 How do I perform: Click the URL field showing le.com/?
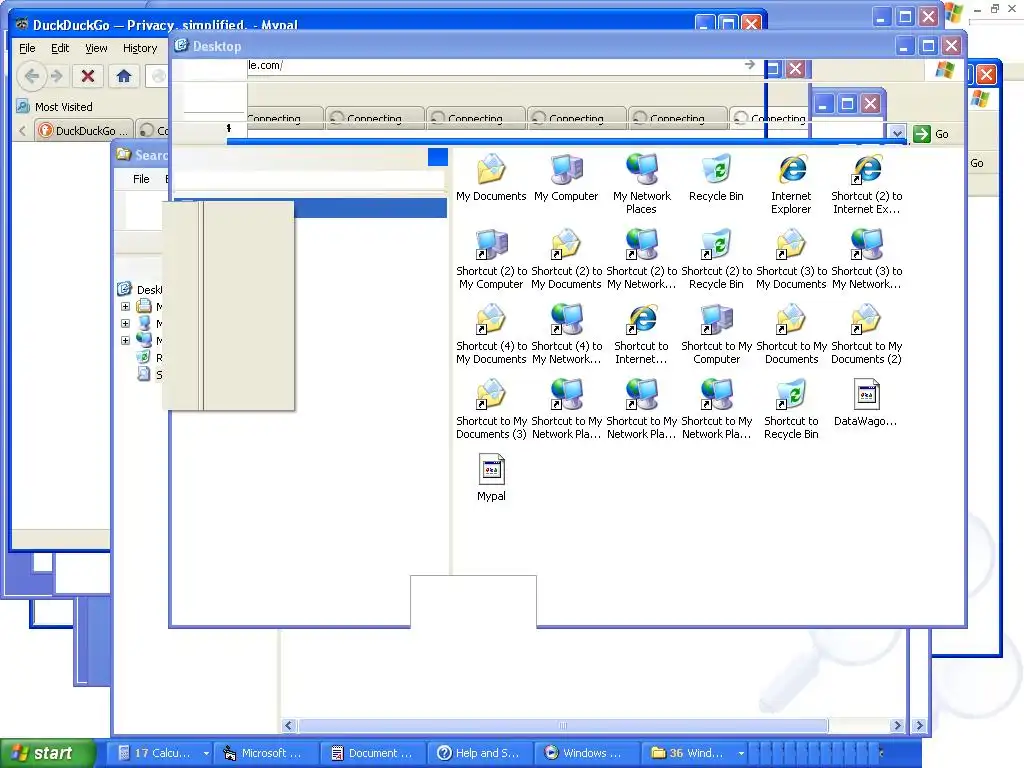(x=493, y=65)
